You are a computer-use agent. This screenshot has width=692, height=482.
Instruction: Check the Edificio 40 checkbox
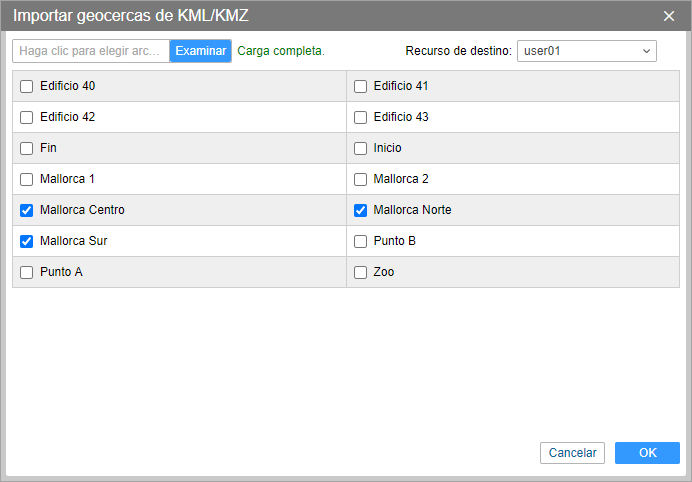coord(27,86)
